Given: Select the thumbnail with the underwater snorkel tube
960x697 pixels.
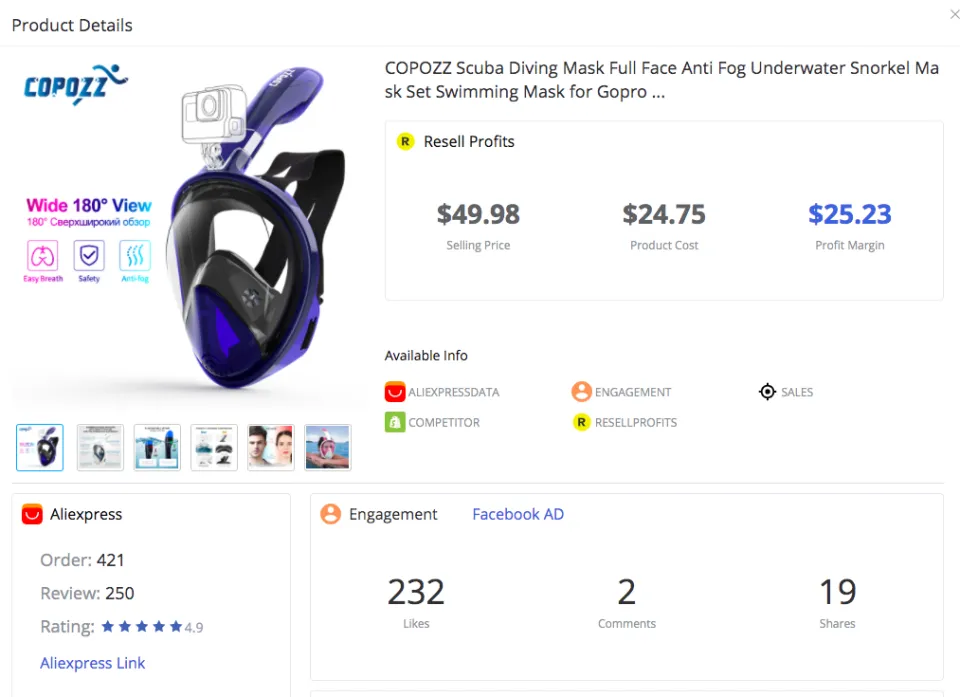Looking at the screenshot, I should point(156,447).
